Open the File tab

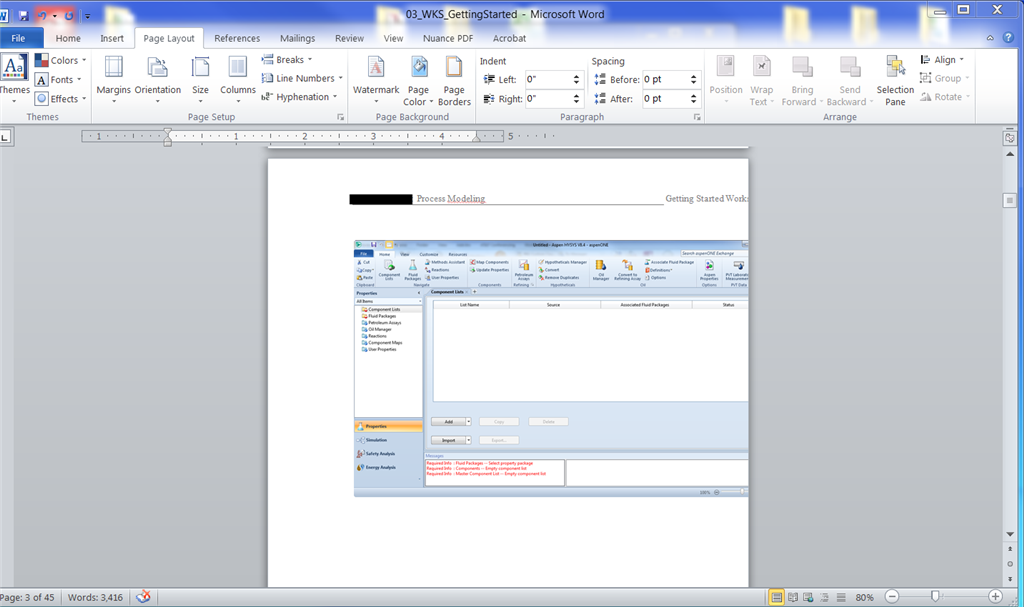[x=19, y=38]
